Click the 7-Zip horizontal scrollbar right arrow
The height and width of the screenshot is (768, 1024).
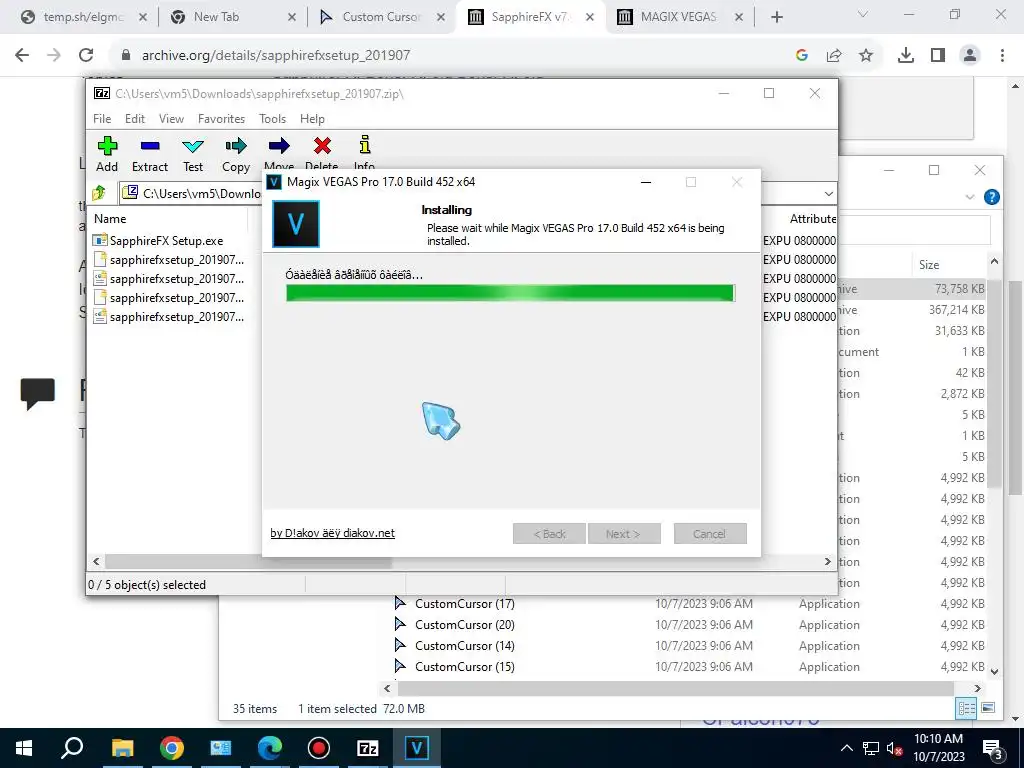827,562
